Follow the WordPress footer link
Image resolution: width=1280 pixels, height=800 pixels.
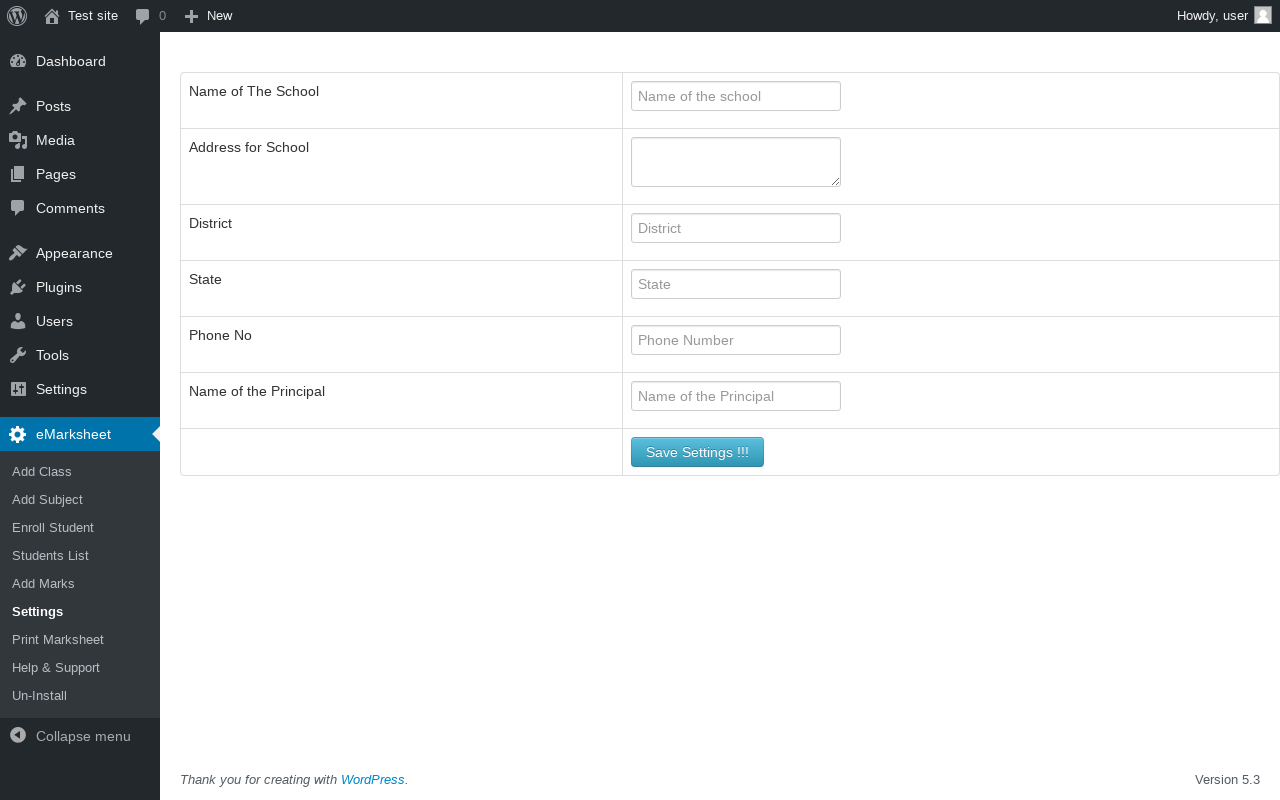372,779
